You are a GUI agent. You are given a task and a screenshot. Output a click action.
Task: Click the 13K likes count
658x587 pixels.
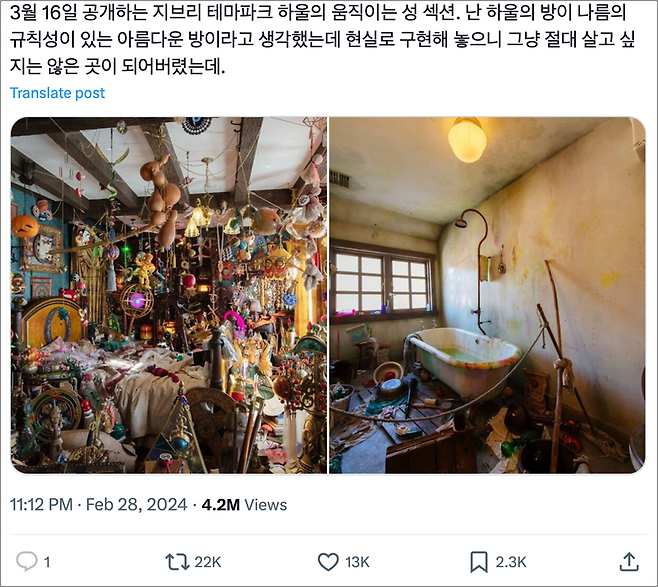click(357, 562)
